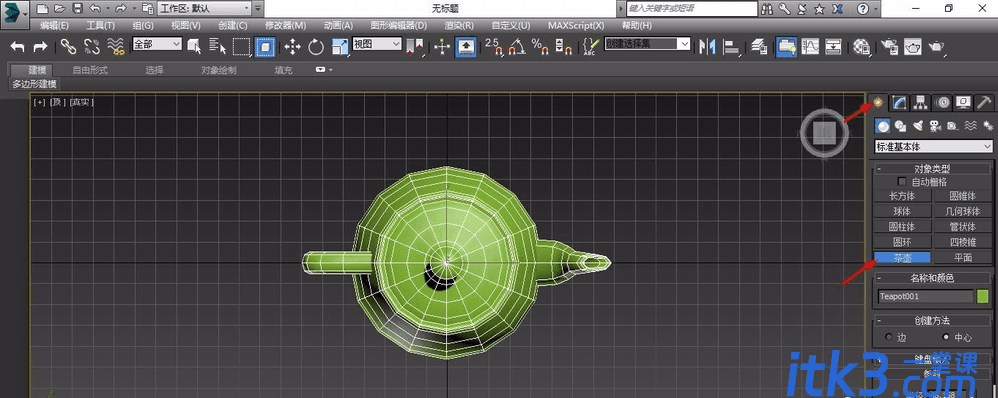Open Render Setup teapot icon

[889, 46]
